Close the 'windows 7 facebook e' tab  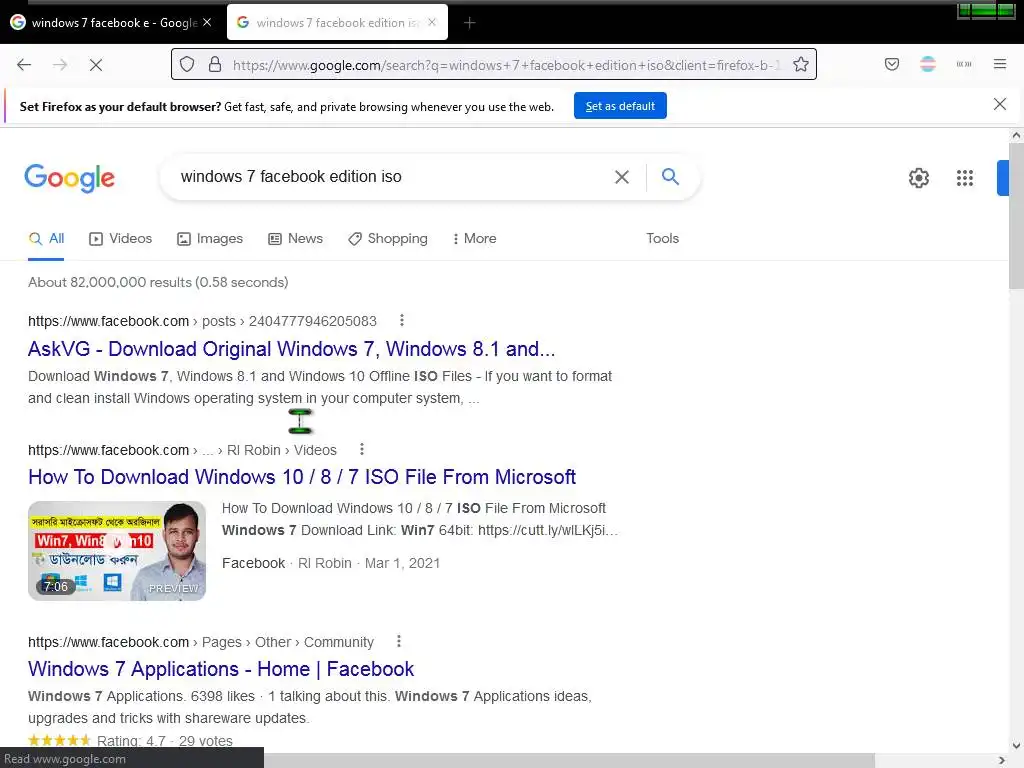[207, 22]
